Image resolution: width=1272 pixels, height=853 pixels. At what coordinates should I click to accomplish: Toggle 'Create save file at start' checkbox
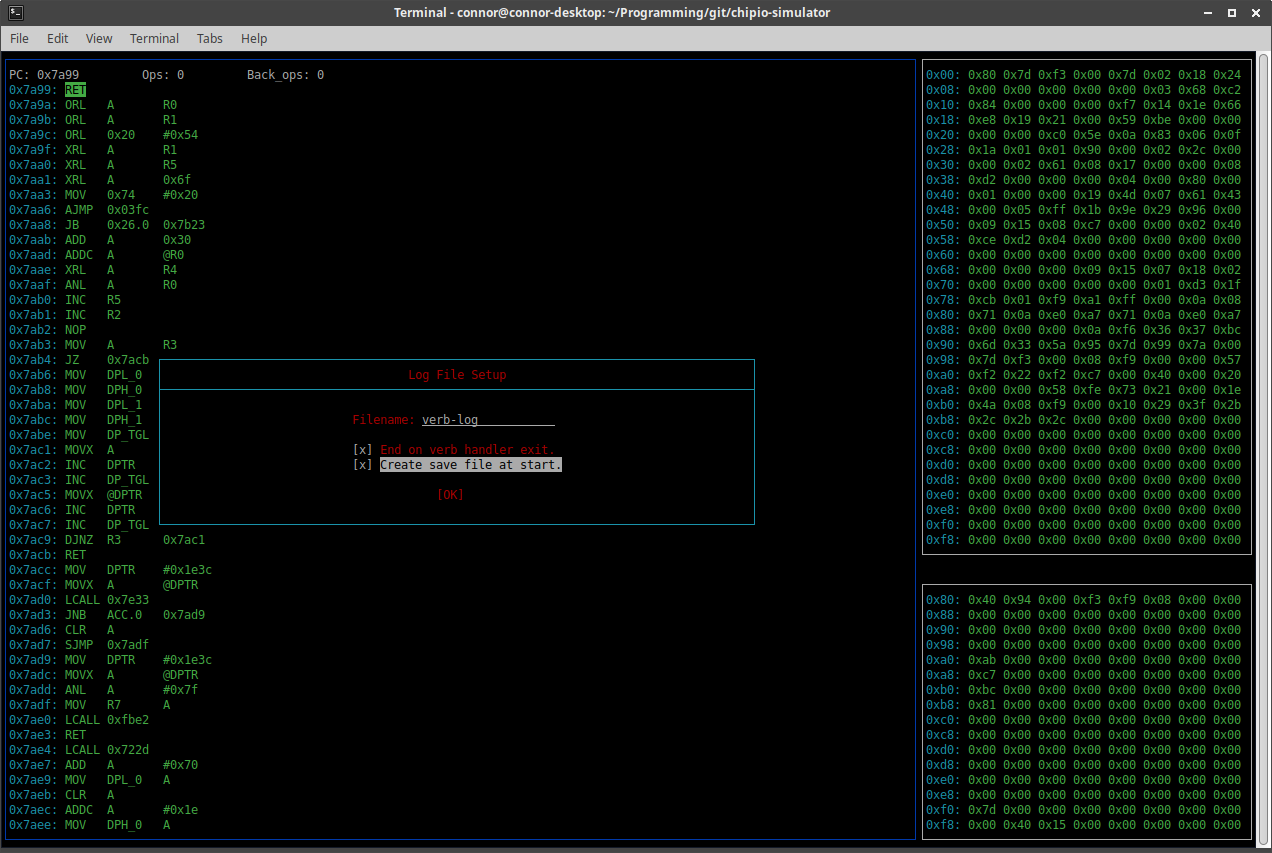(362, 465)
